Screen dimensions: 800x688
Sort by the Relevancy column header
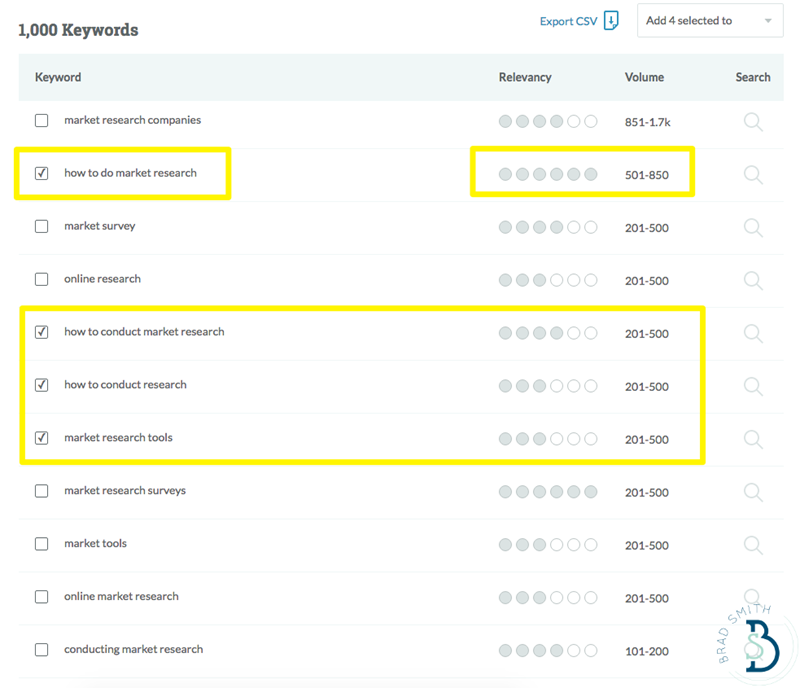click(525, 77)
